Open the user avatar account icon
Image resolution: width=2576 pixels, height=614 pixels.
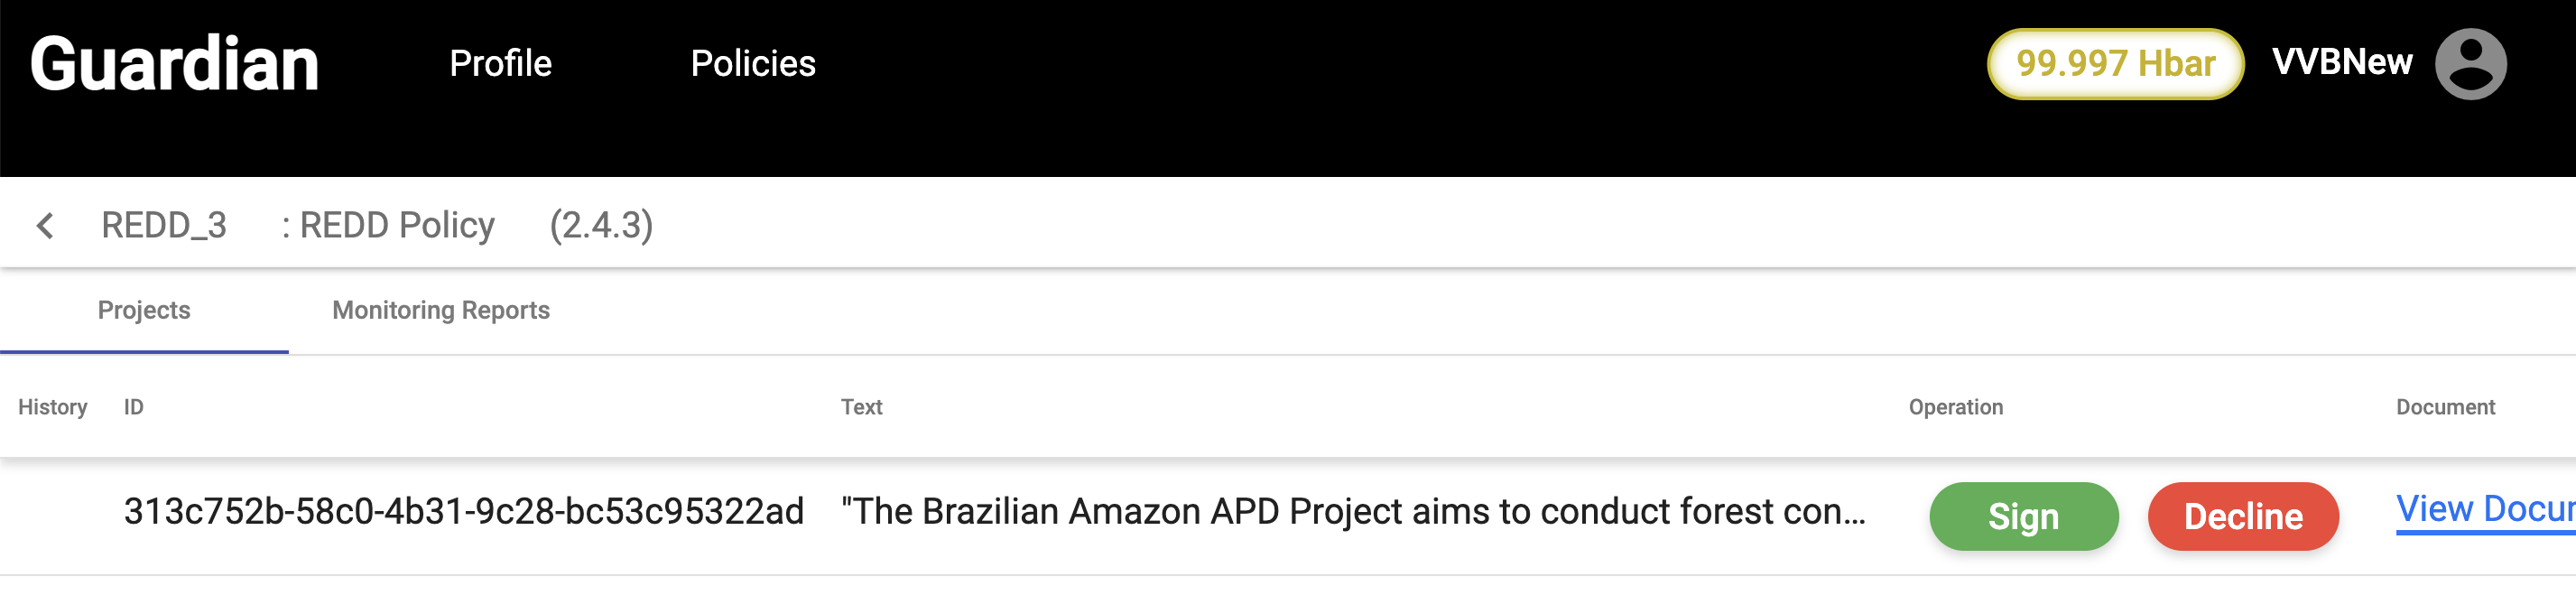tap(2469, 64)
